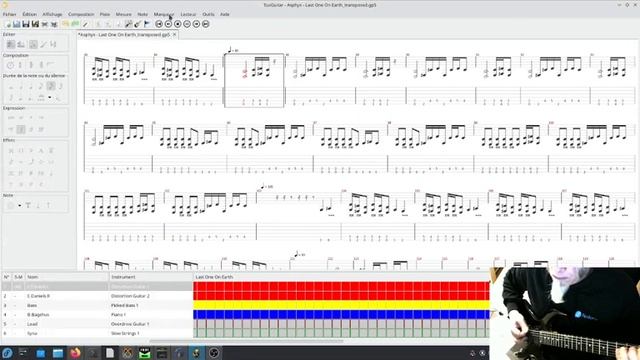Image resolution: width=640 pixels, height=360 pixels.
Task: Select track 2 Distortion Guitar 2 row
Action: coord(97,296)
